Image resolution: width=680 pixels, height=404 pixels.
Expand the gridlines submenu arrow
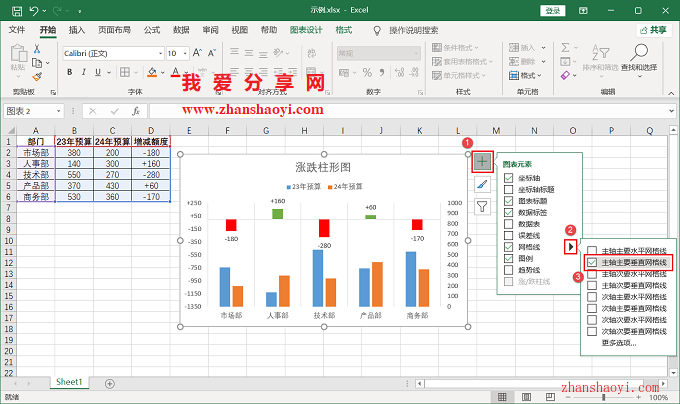click(571, 247)
